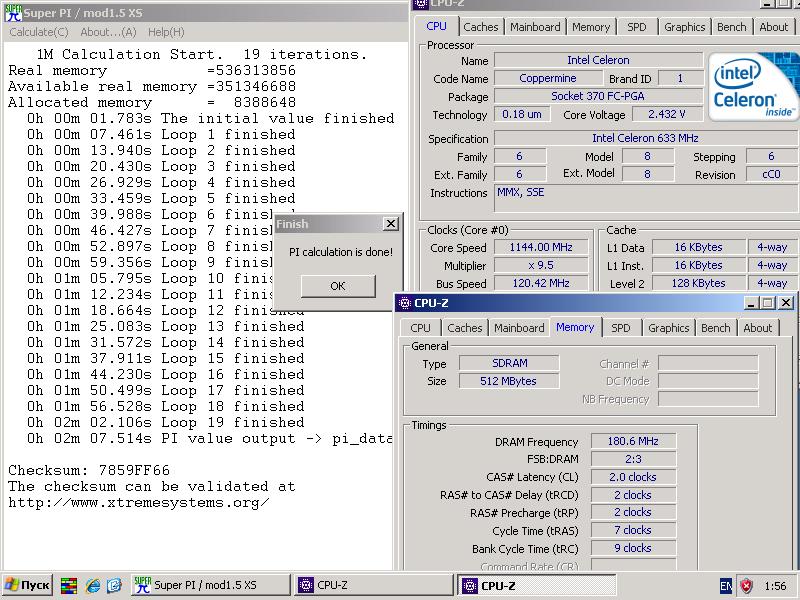Viewport: 800px width, 600px height.
Task: Open SPD tab in front CPU-Z window
Action: [x=620, y=328]
